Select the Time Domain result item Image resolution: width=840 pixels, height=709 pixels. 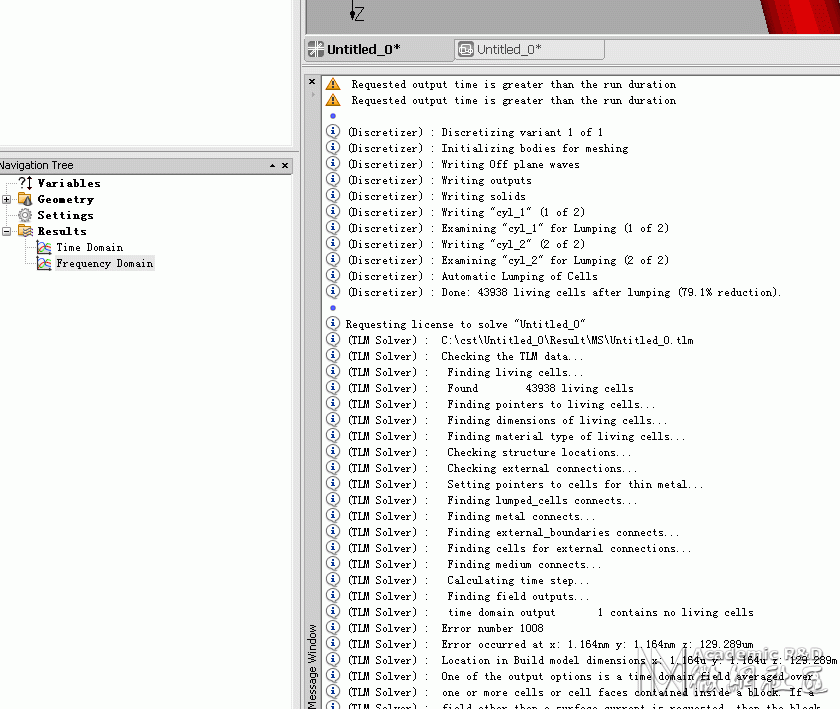click(90, 248)
